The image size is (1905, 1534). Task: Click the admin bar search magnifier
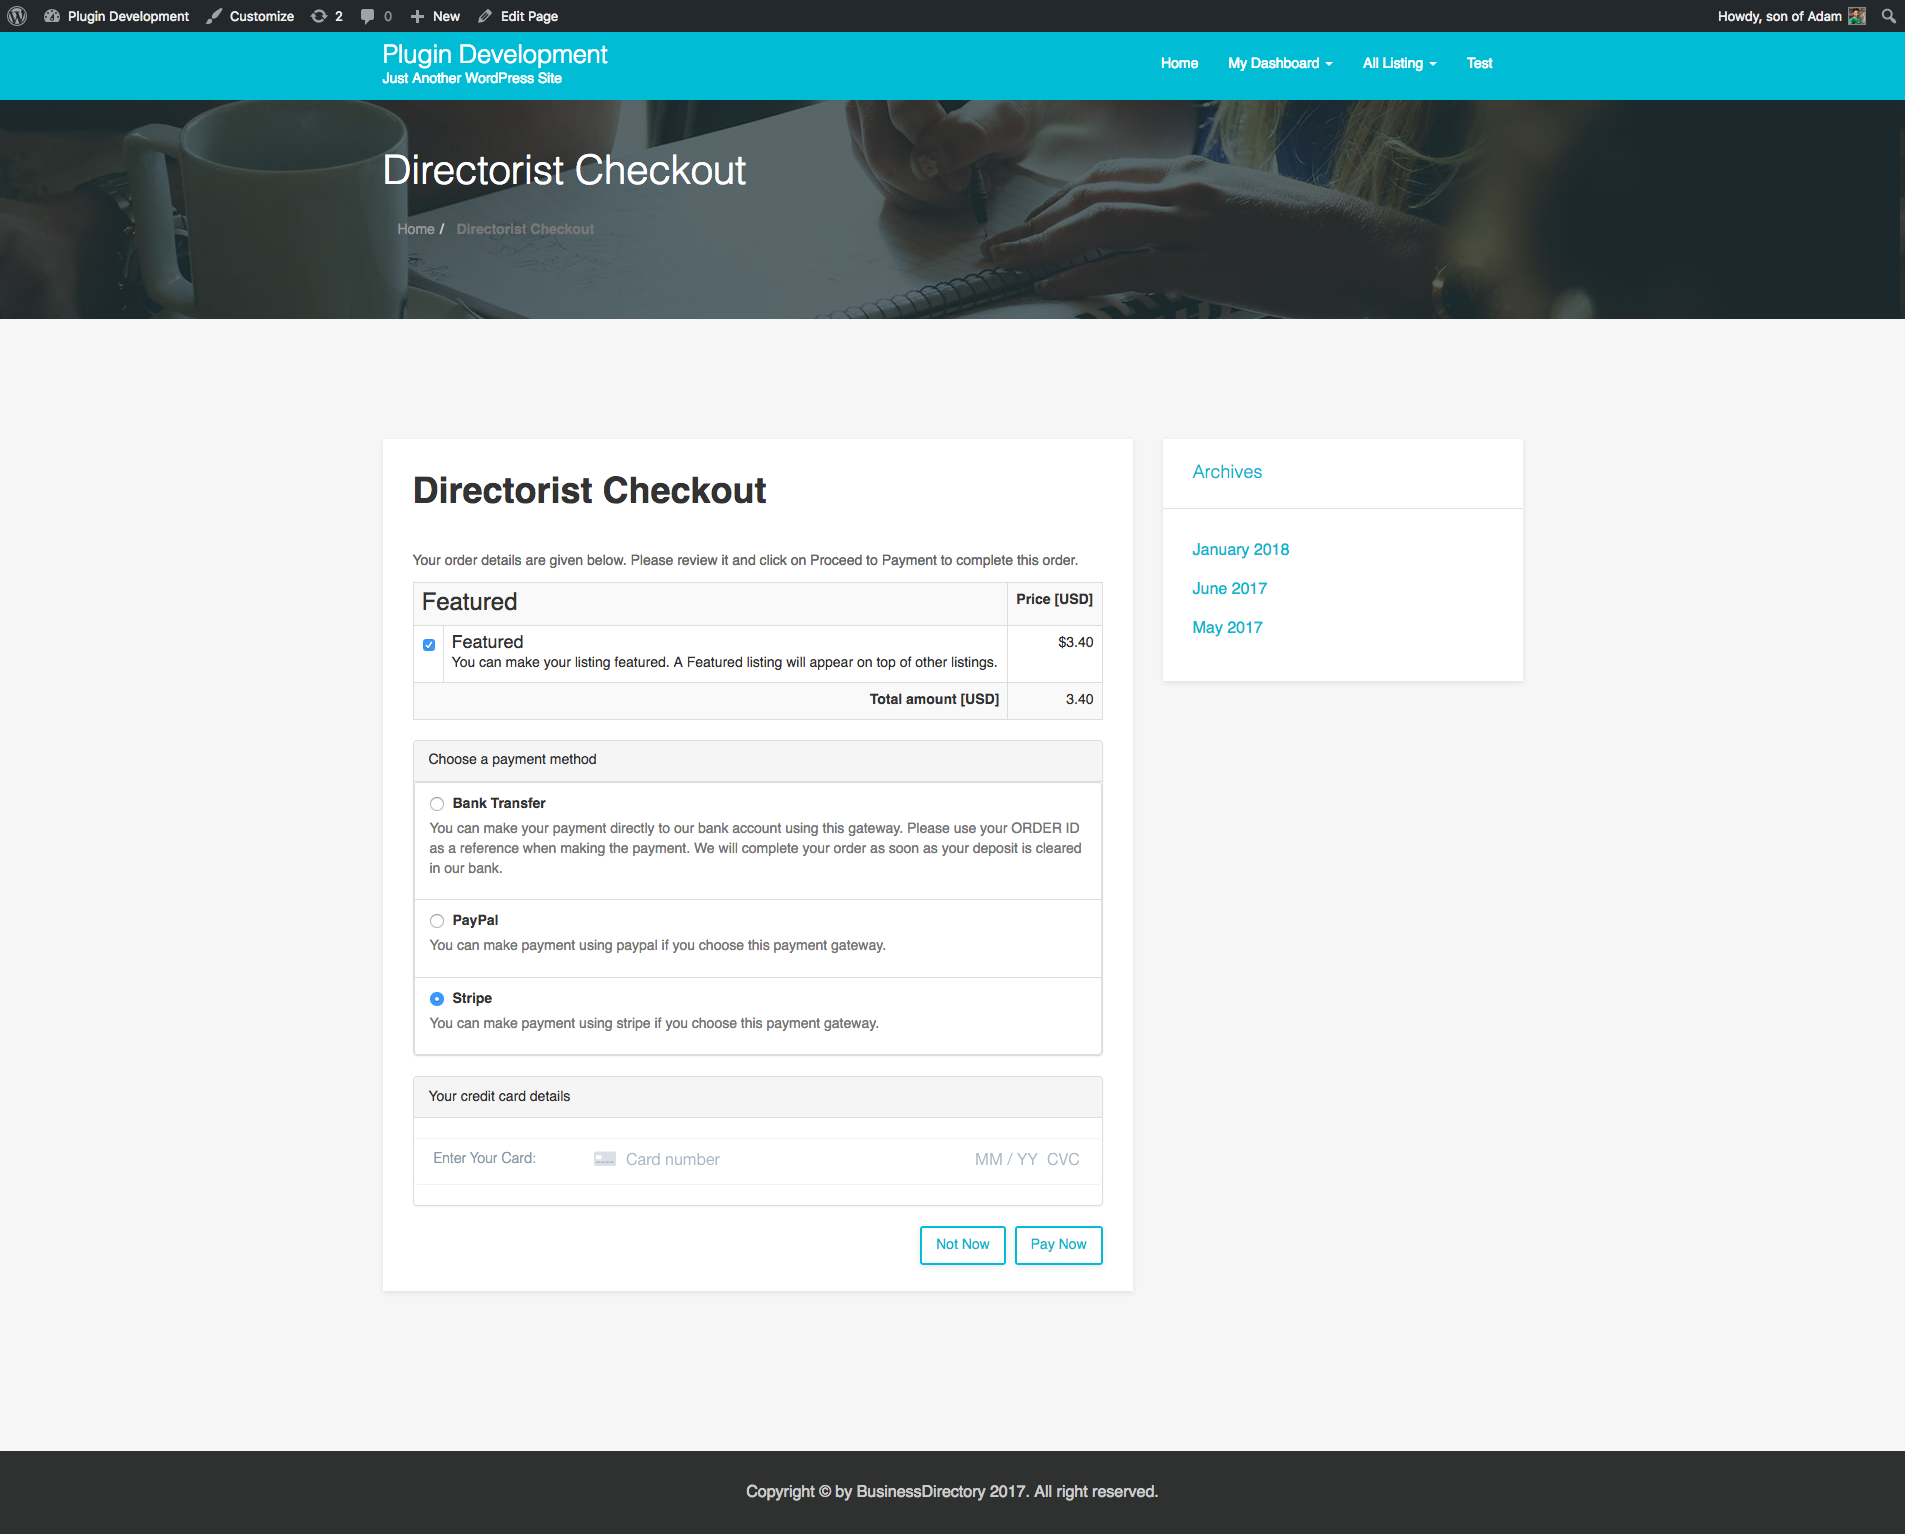click(1888, 16)
